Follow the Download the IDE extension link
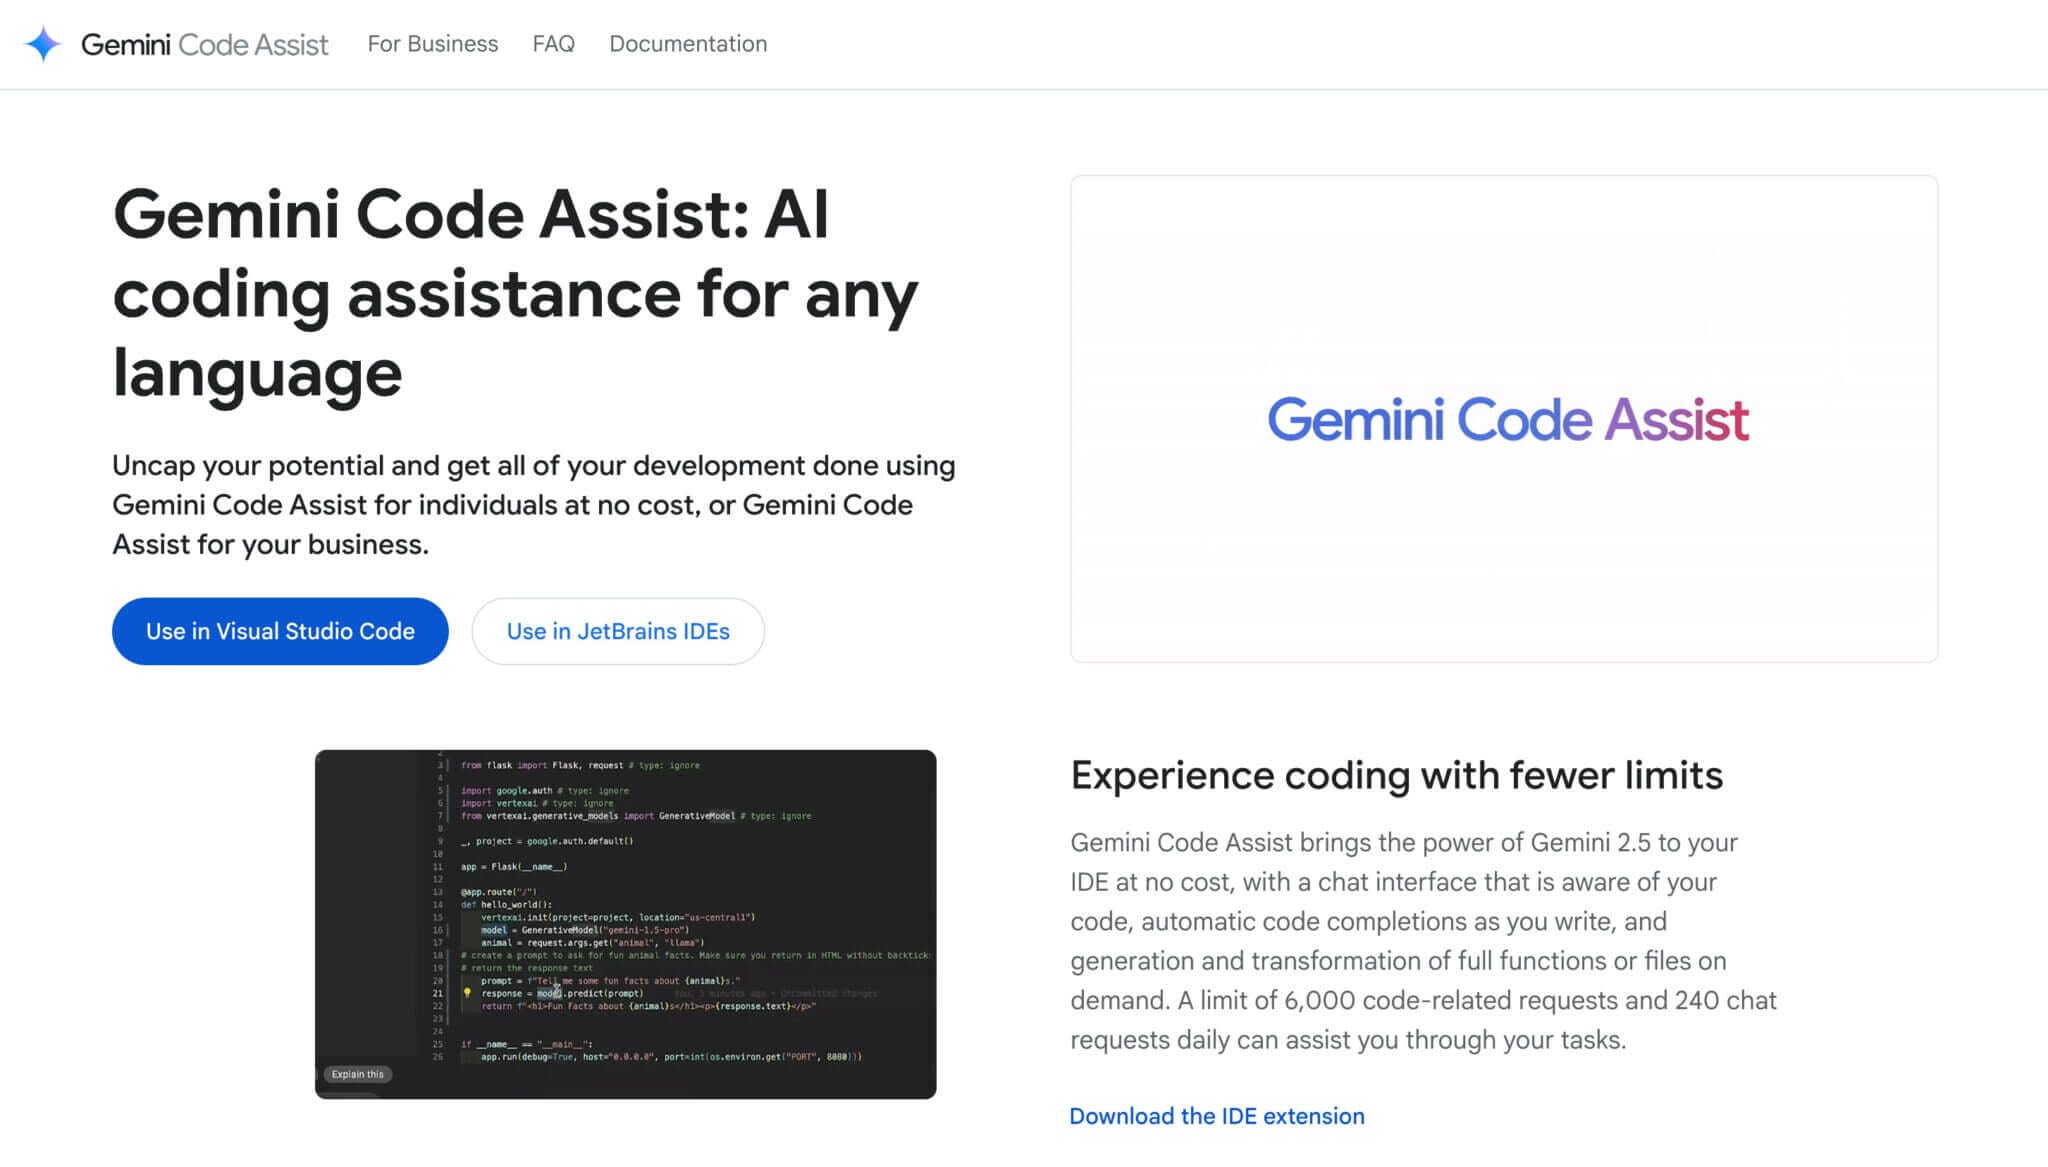Image resolution: width=2048 pixels, height=1167 pixels. click(x=1216, y=1116)
